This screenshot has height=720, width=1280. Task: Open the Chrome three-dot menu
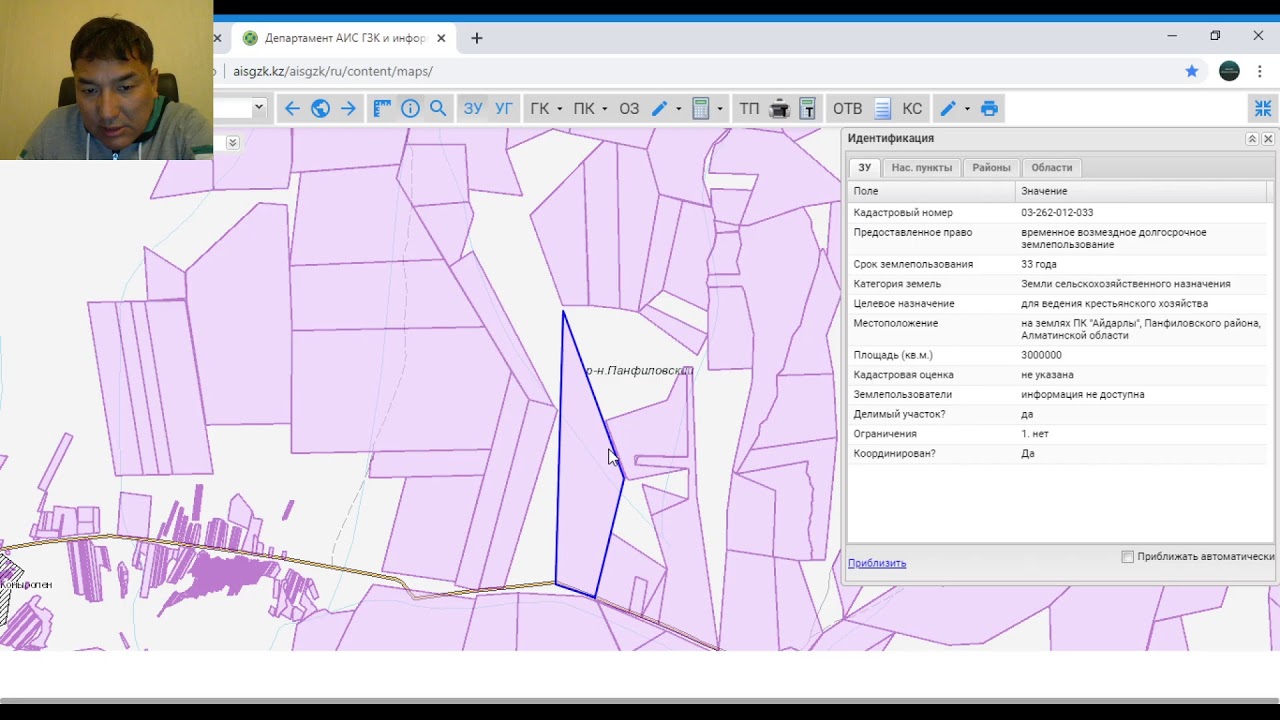tap(1260, 71)
